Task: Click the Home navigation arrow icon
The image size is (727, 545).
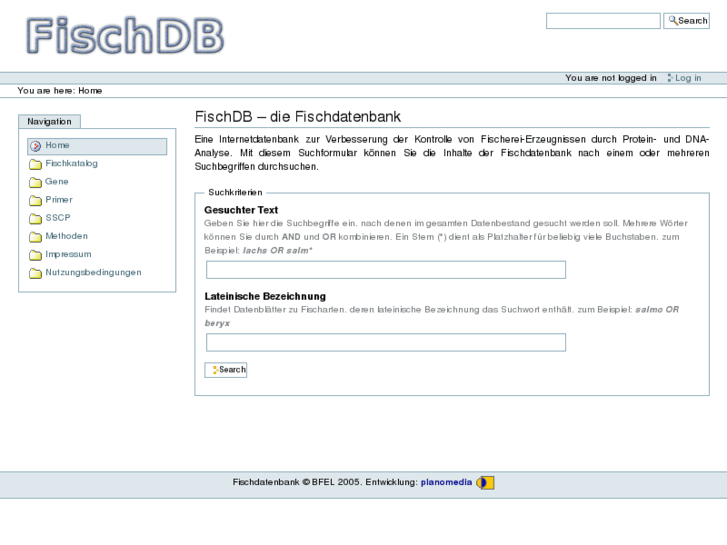Action: tap(35, 146)
